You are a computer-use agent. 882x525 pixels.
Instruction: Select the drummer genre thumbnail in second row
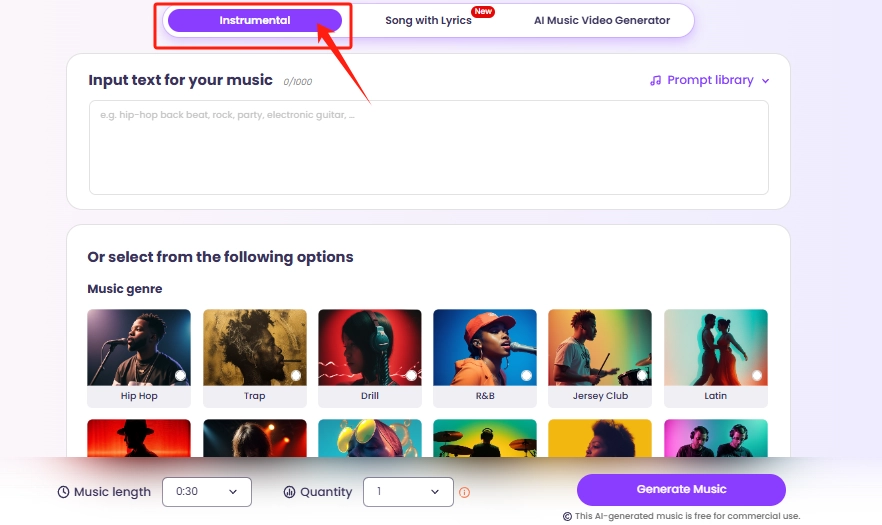pyautogui.click(x=485, y=440)
